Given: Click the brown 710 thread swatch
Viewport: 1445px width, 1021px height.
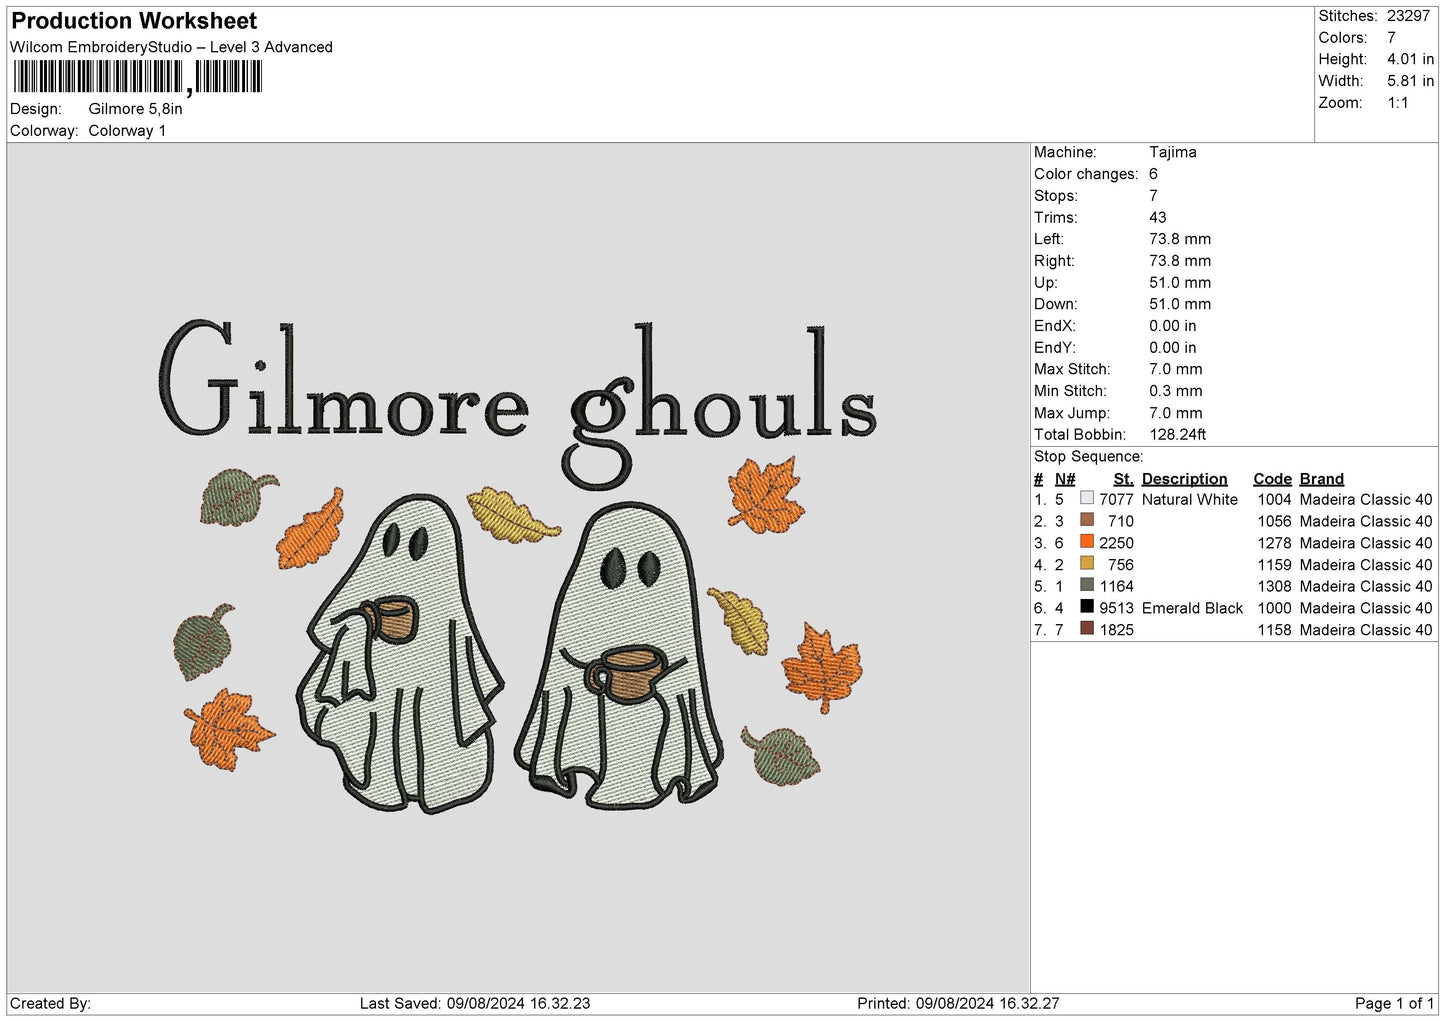Looking at the screenshot, I should 1087,520.
